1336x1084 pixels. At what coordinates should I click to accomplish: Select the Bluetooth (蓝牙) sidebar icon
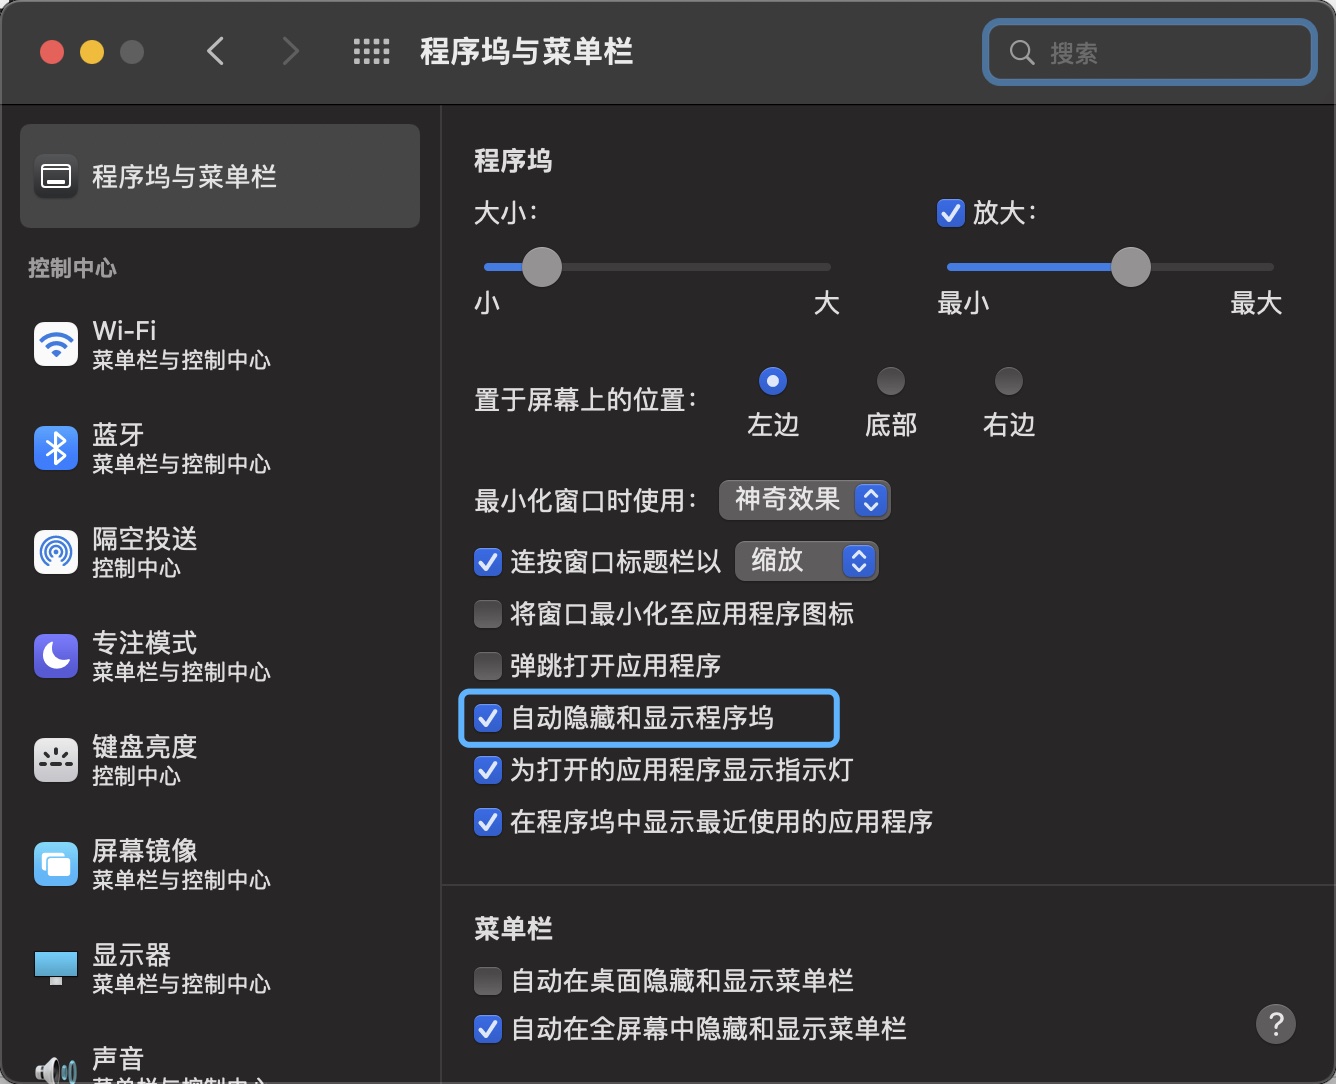coord(56,449)
